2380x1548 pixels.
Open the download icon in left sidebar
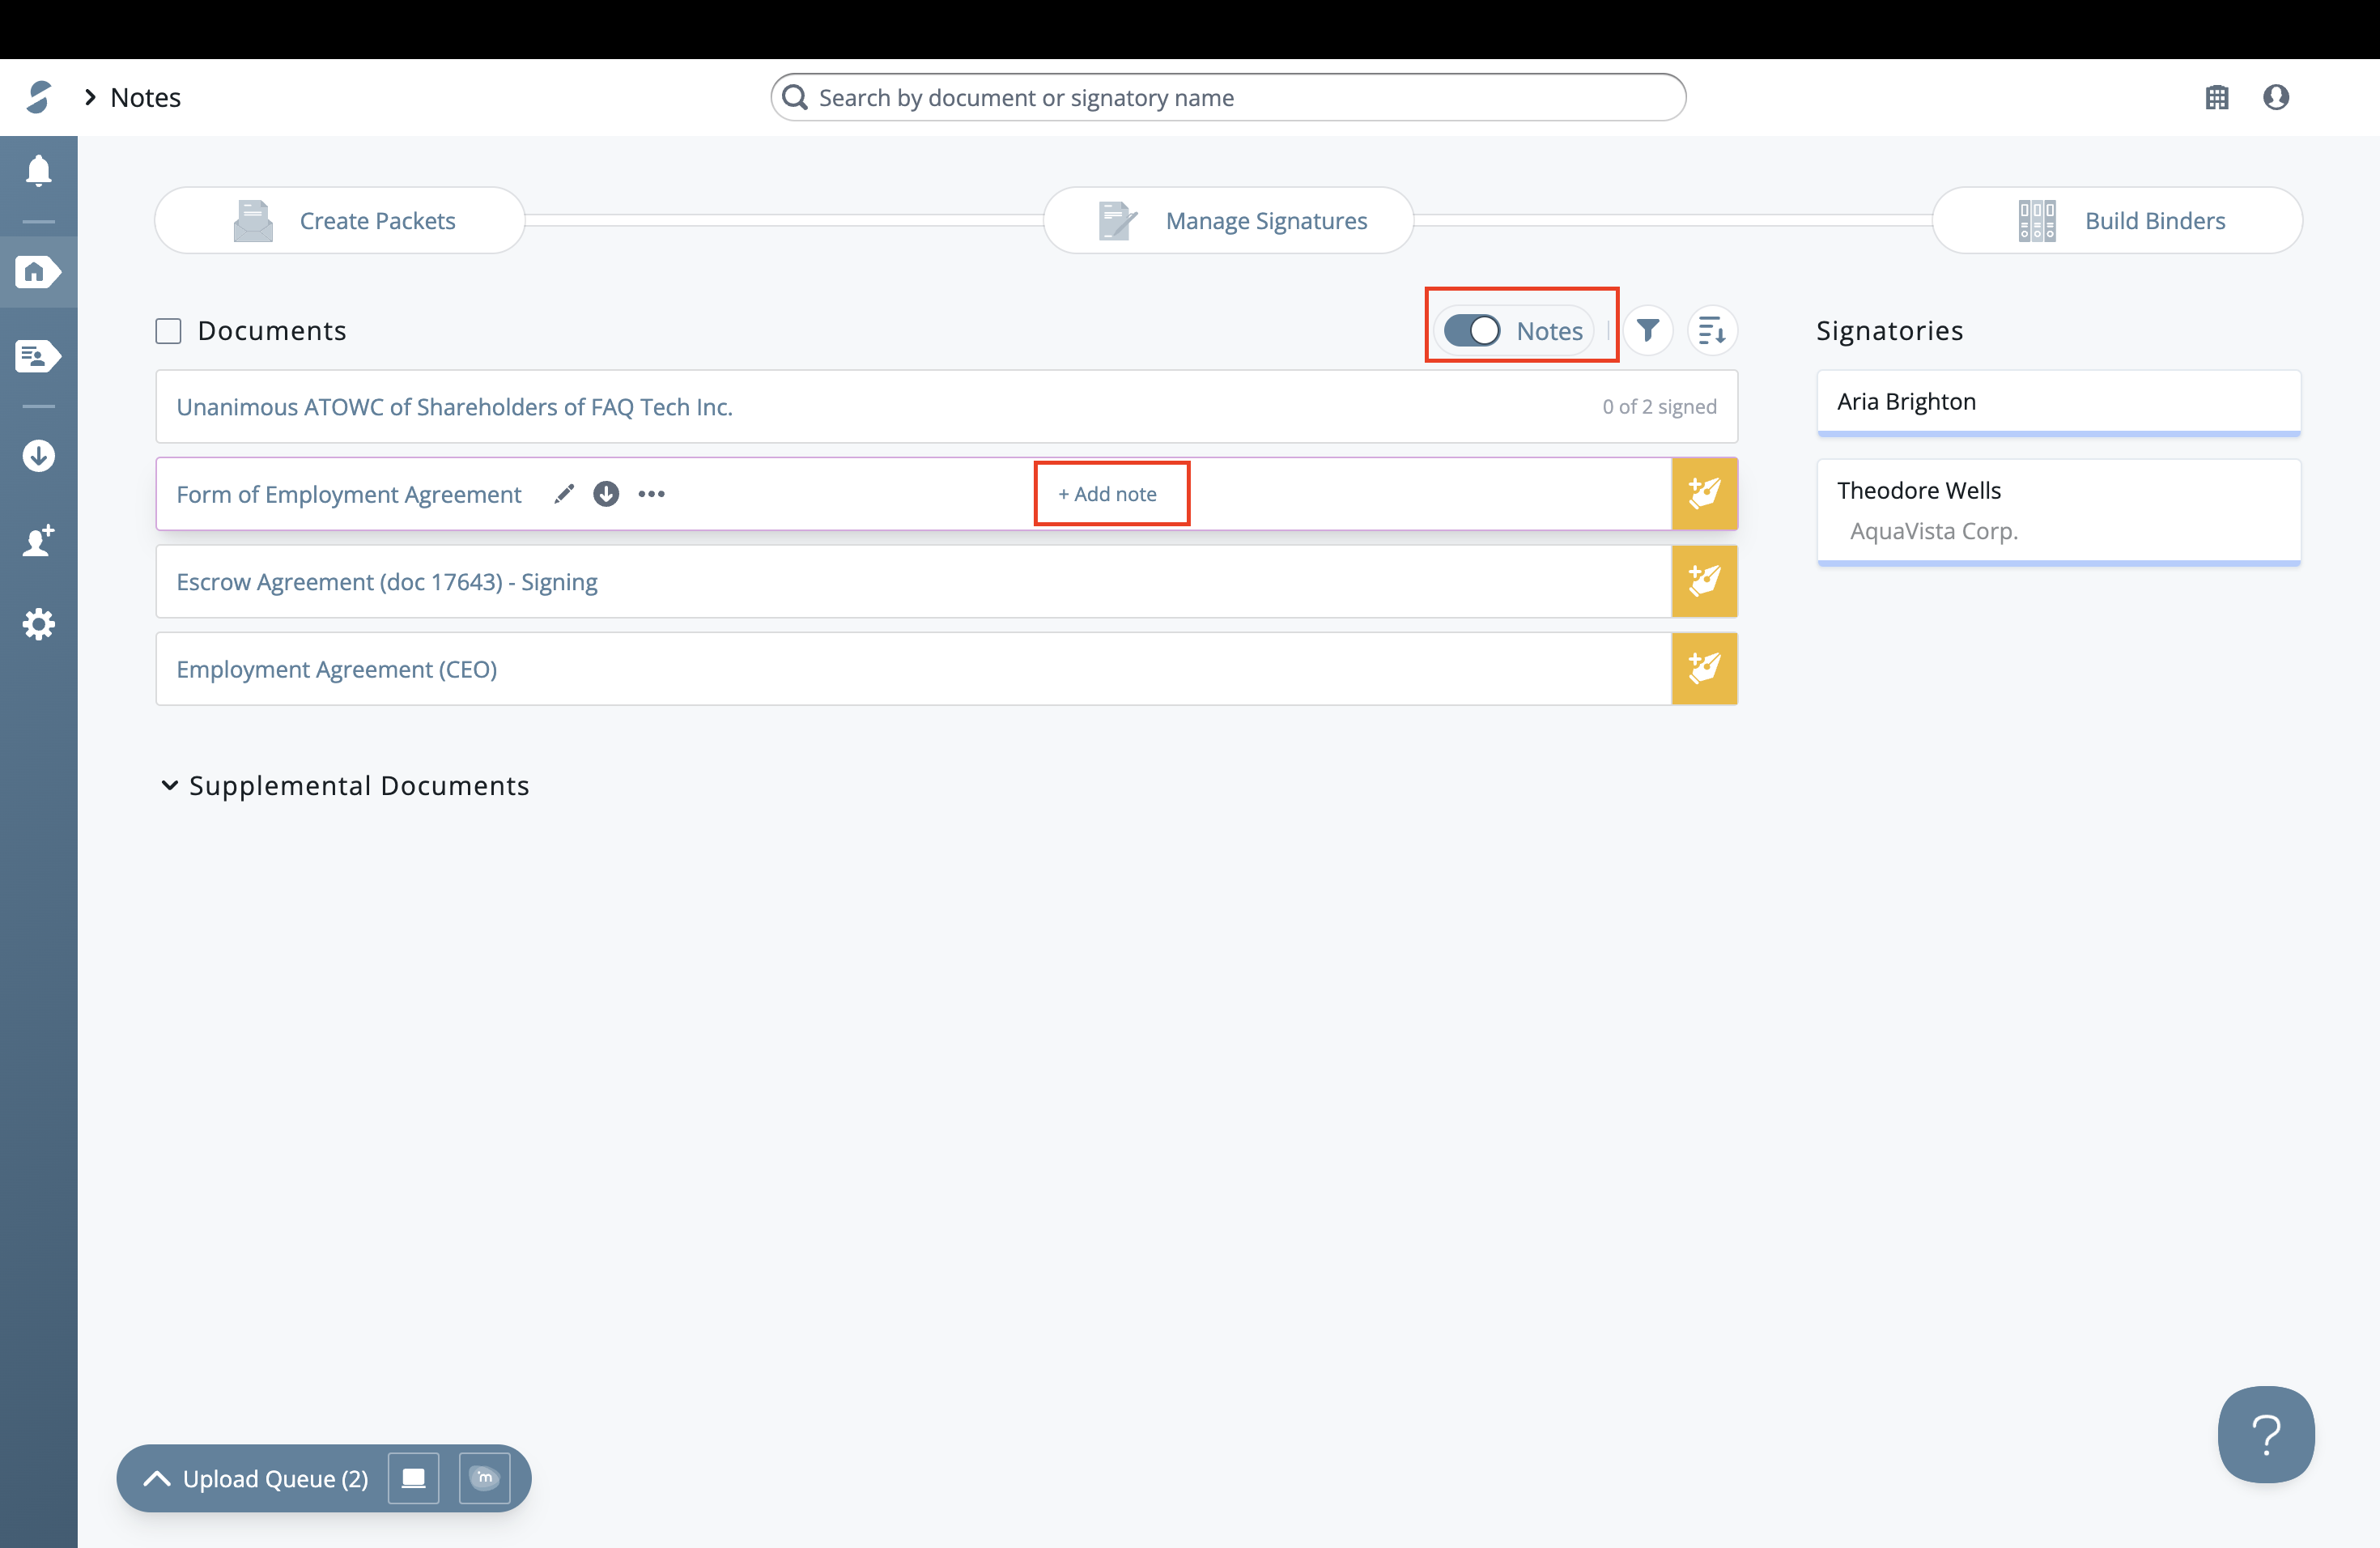pyautogui.click(x=38, y=456)
